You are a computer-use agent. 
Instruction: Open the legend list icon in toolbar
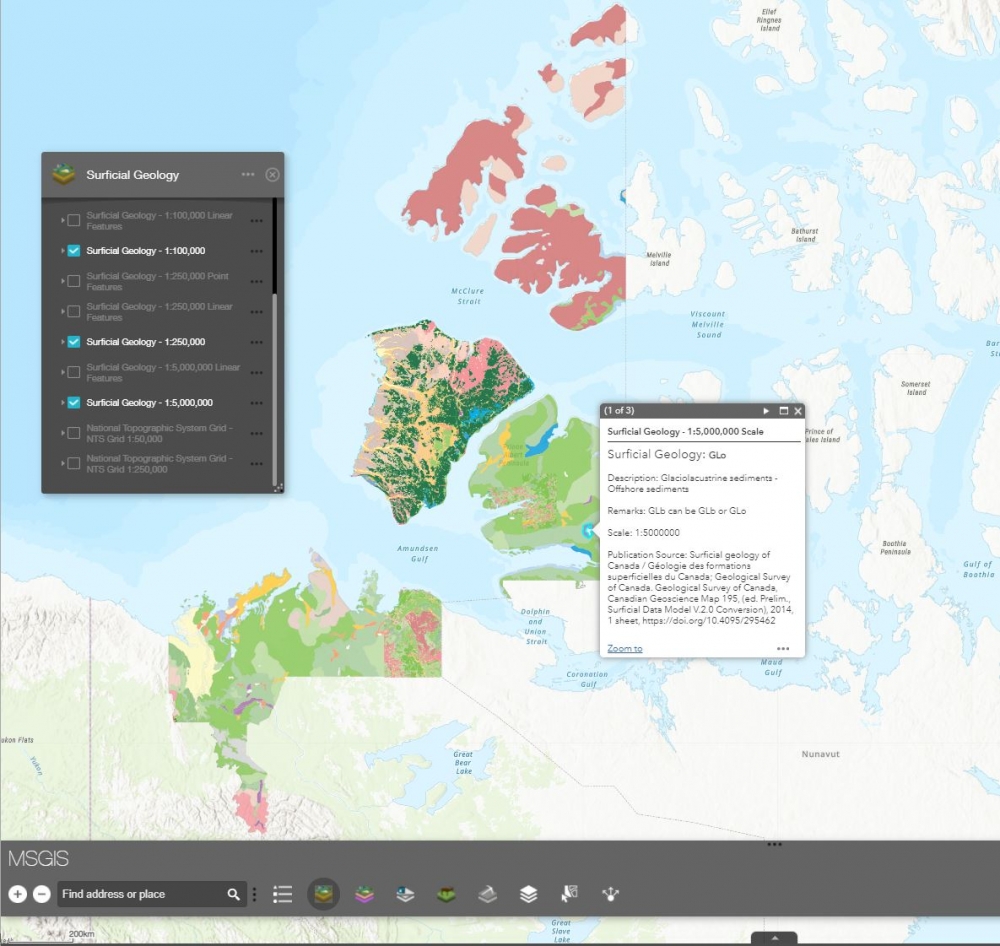283,894
